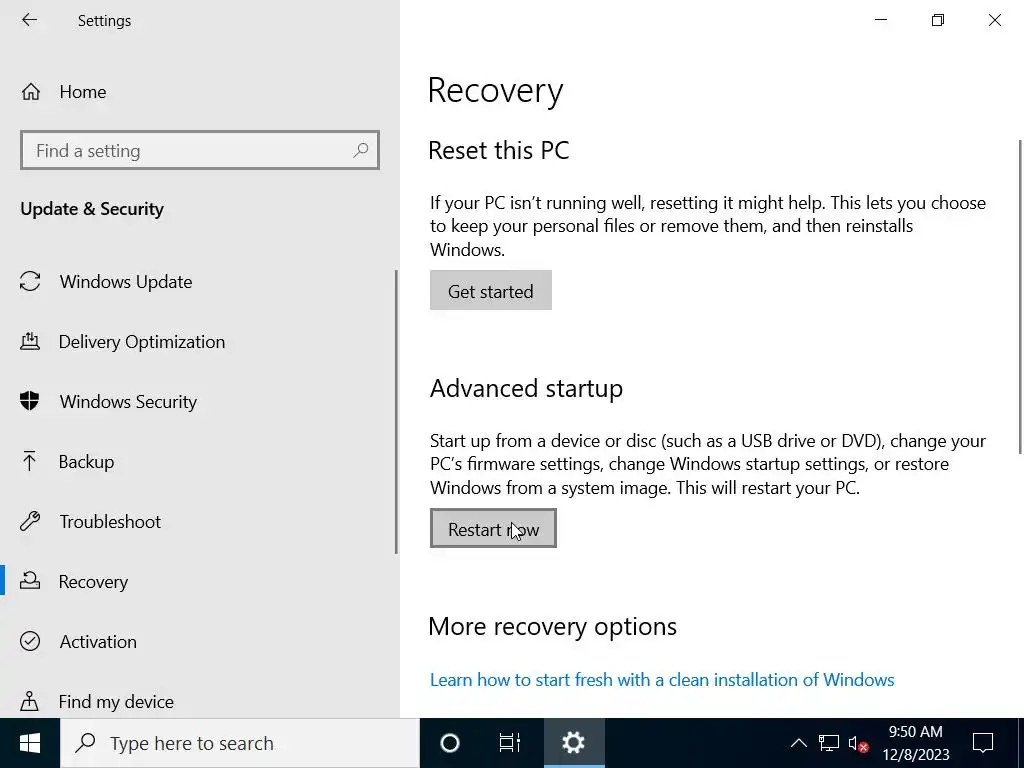The height and width of the screenshot is (768, 1024).
Task: Open the Action Center notifications icon
Action: click(x=983, y=743)
